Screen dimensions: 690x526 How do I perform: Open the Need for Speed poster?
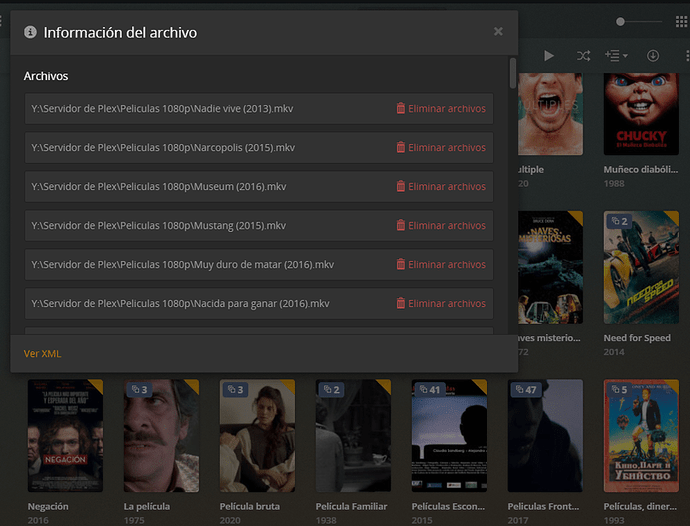[641, 267]
